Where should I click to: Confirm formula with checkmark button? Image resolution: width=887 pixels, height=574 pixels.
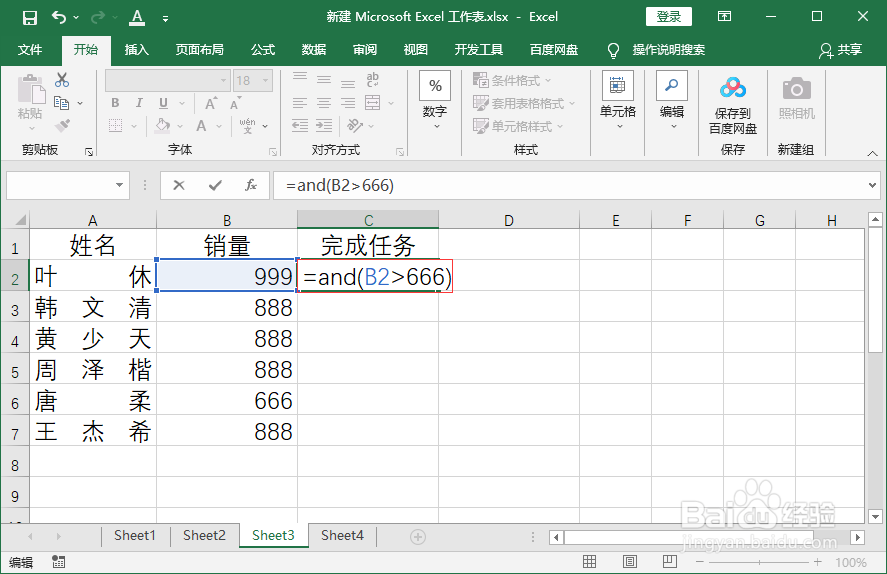click(215, 185)
